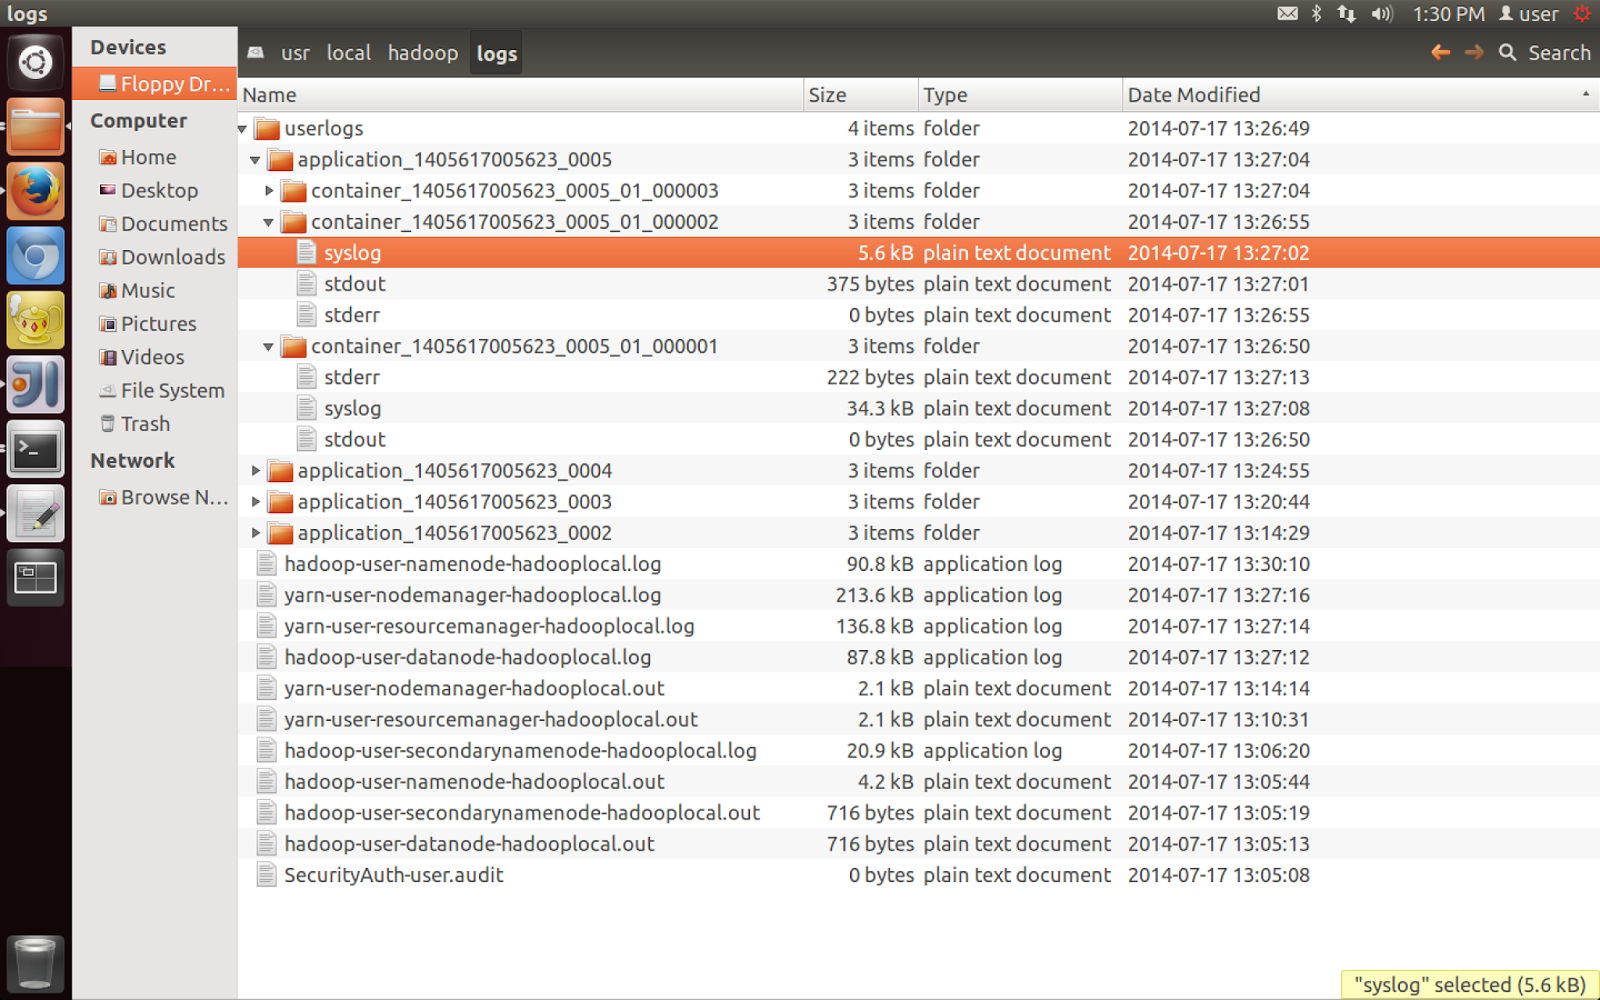
Task: Click the Search icon in the toolbar
Action: 1508,53
